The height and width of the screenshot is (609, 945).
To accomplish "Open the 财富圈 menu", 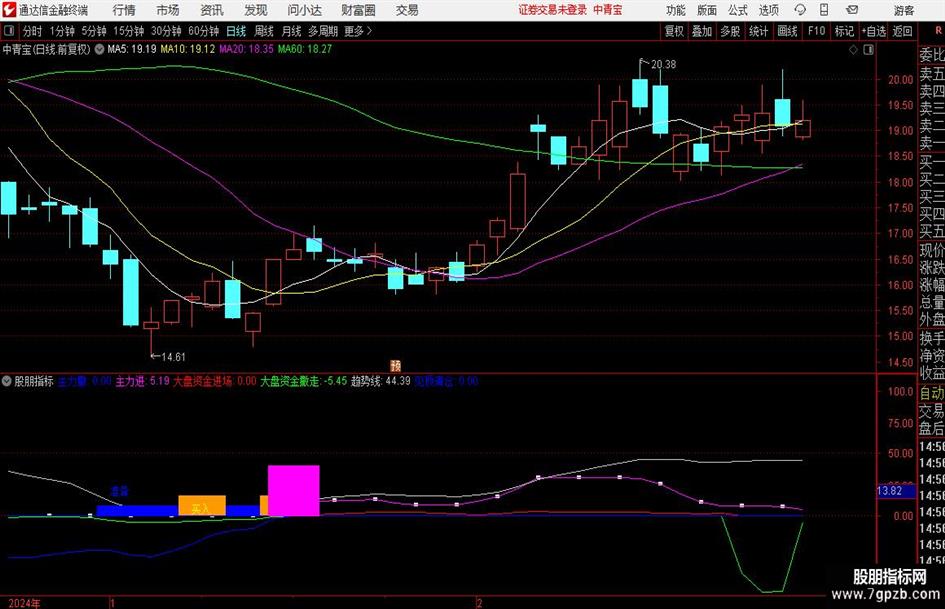I will (358, 10).
